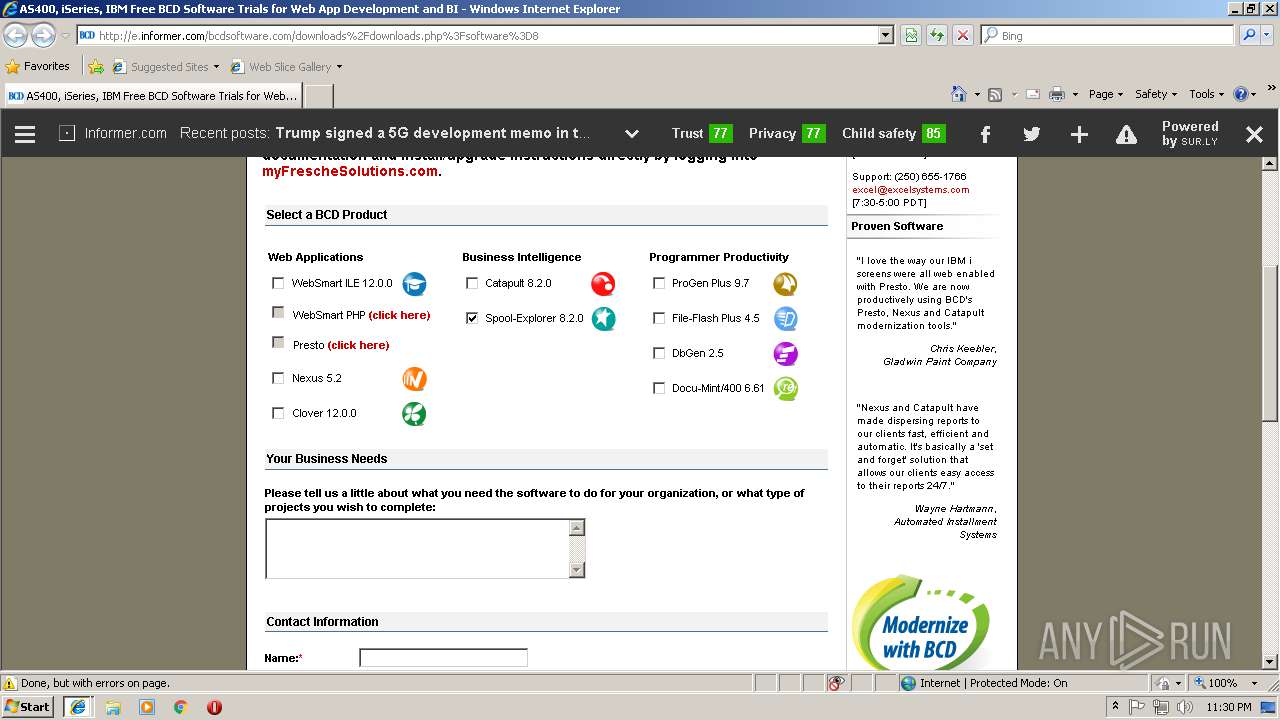
Task: Share page on Twitter icon
Action: coord(1032,134)
